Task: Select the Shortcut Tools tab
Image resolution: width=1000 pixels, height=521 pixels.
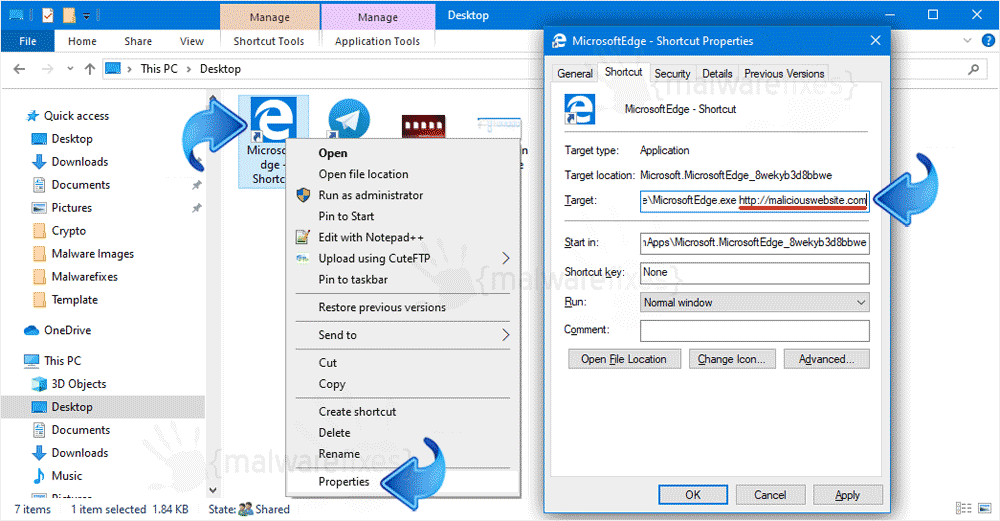Action: pyautogui.click(x=268, y=41)
